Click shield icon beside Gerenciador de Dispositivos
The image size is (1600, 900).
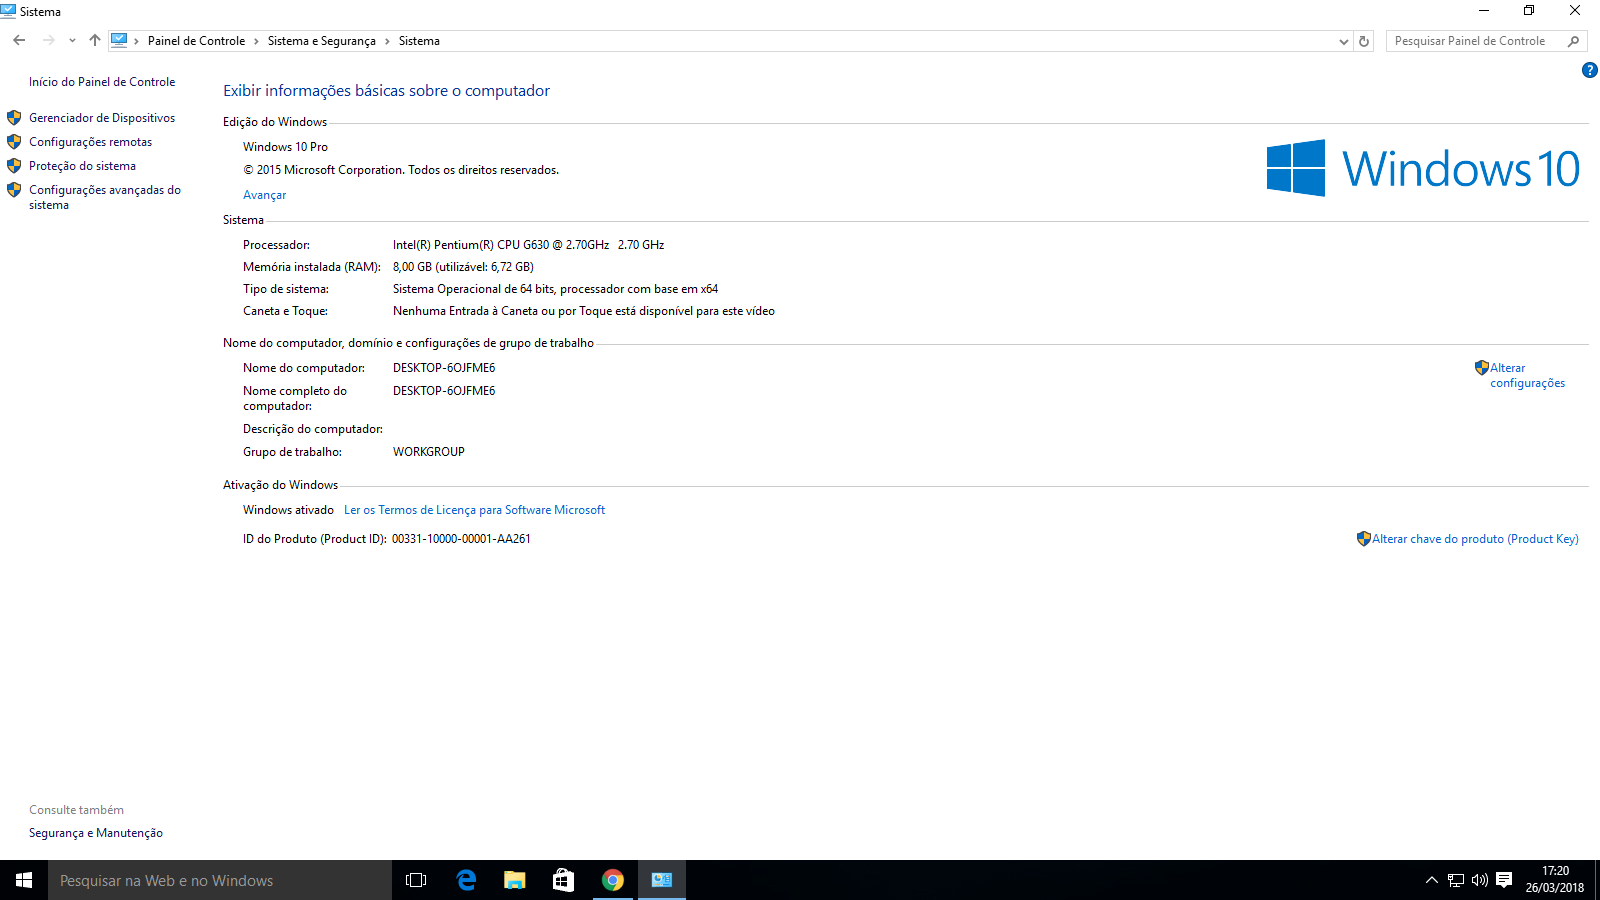[x=14, y=118]
